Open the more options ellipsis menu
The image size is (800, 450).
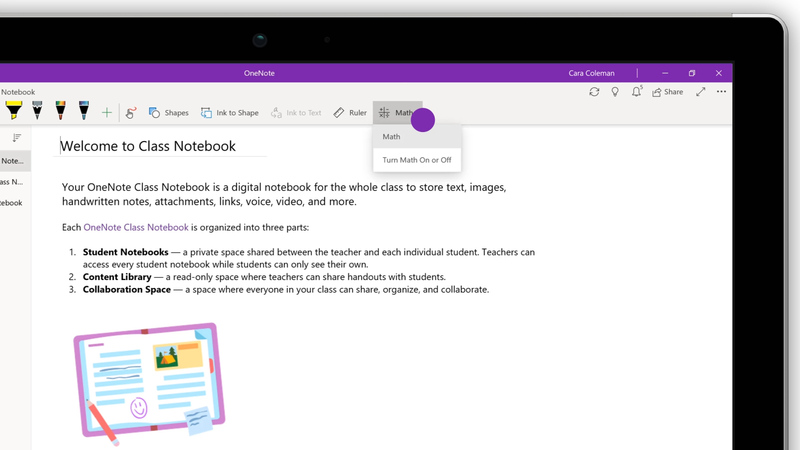click(x=721, y=92)
